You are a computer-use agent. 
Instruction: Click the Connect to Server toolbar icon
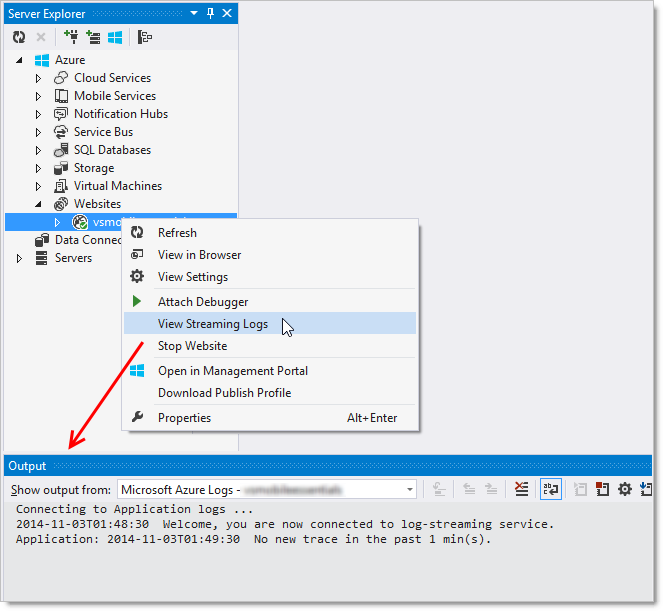click(93, 37)
